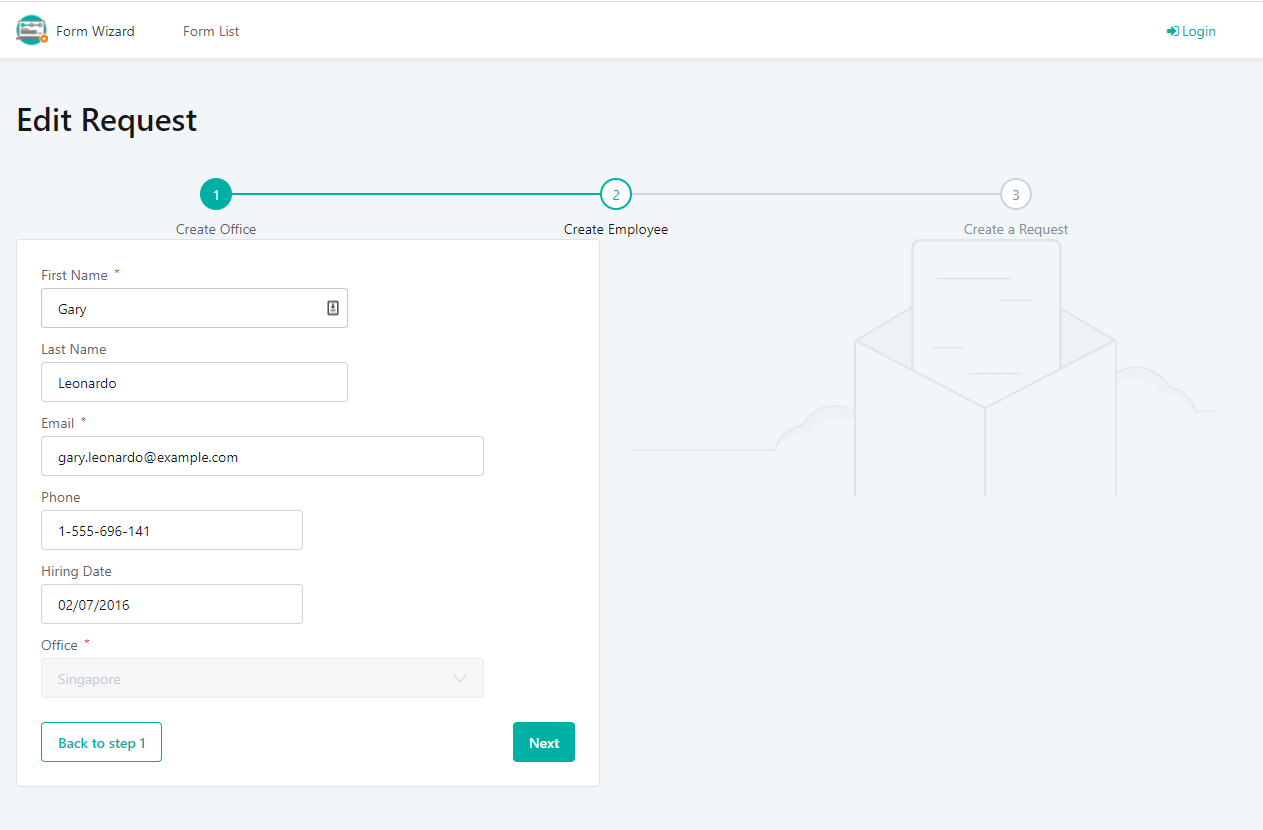Click the Phone input showing 1-555-696-141
1263x830 pixels.
(171, 530)
